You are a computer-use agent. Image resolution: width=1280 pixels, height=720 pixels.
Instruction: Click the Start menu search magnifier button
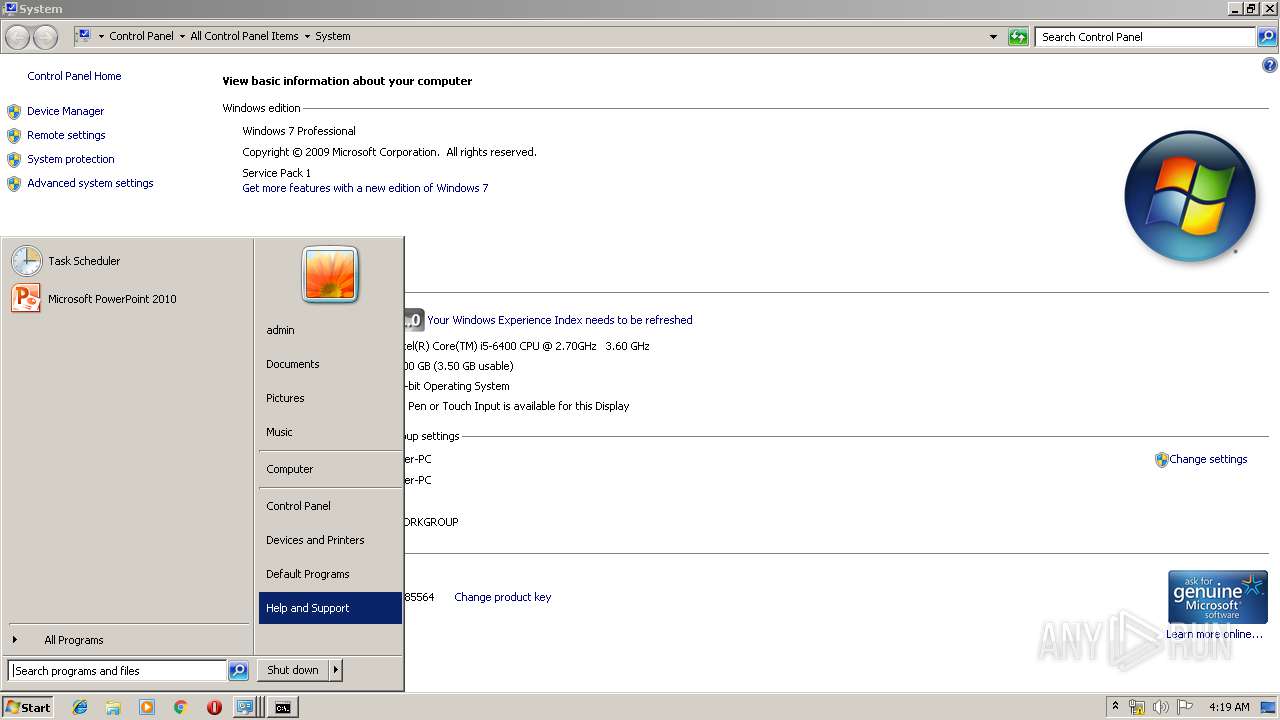point(238,671)
